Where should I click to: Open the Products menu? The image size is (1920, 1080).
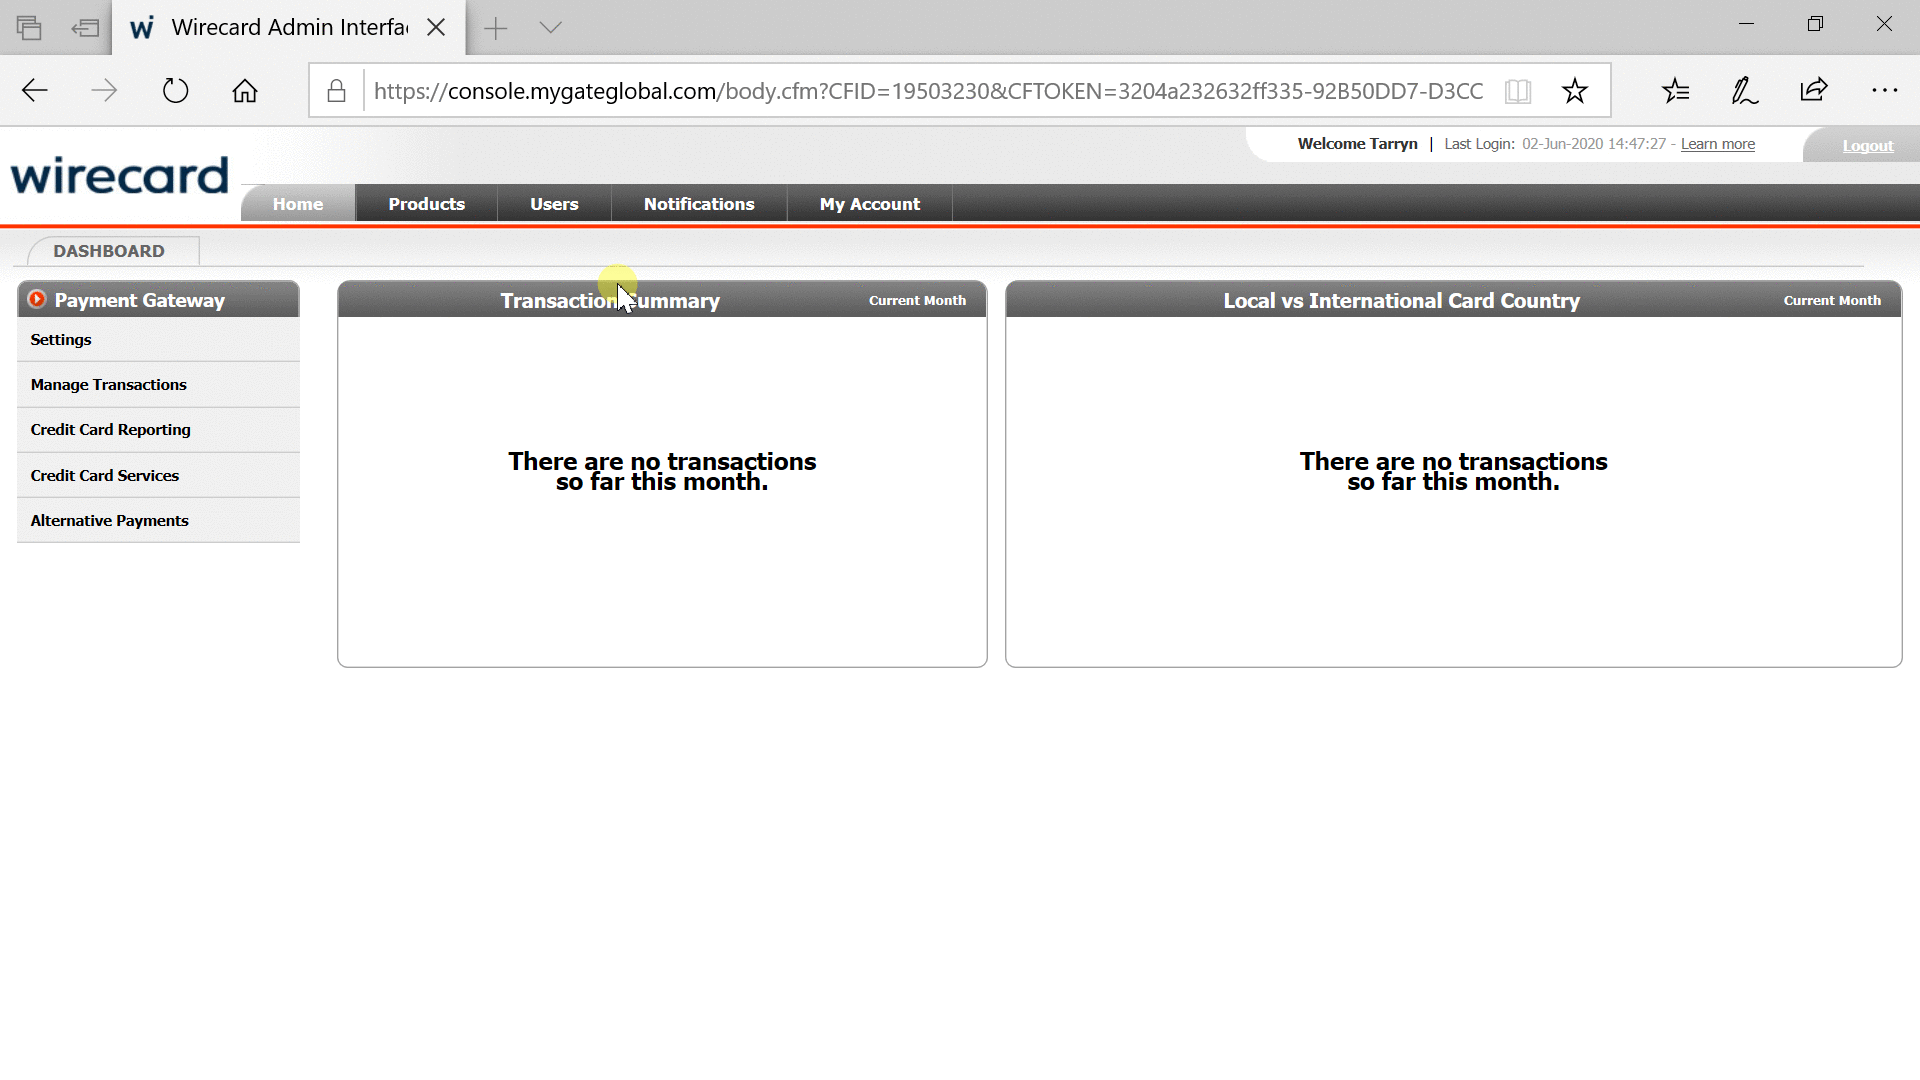click(426, 204)
